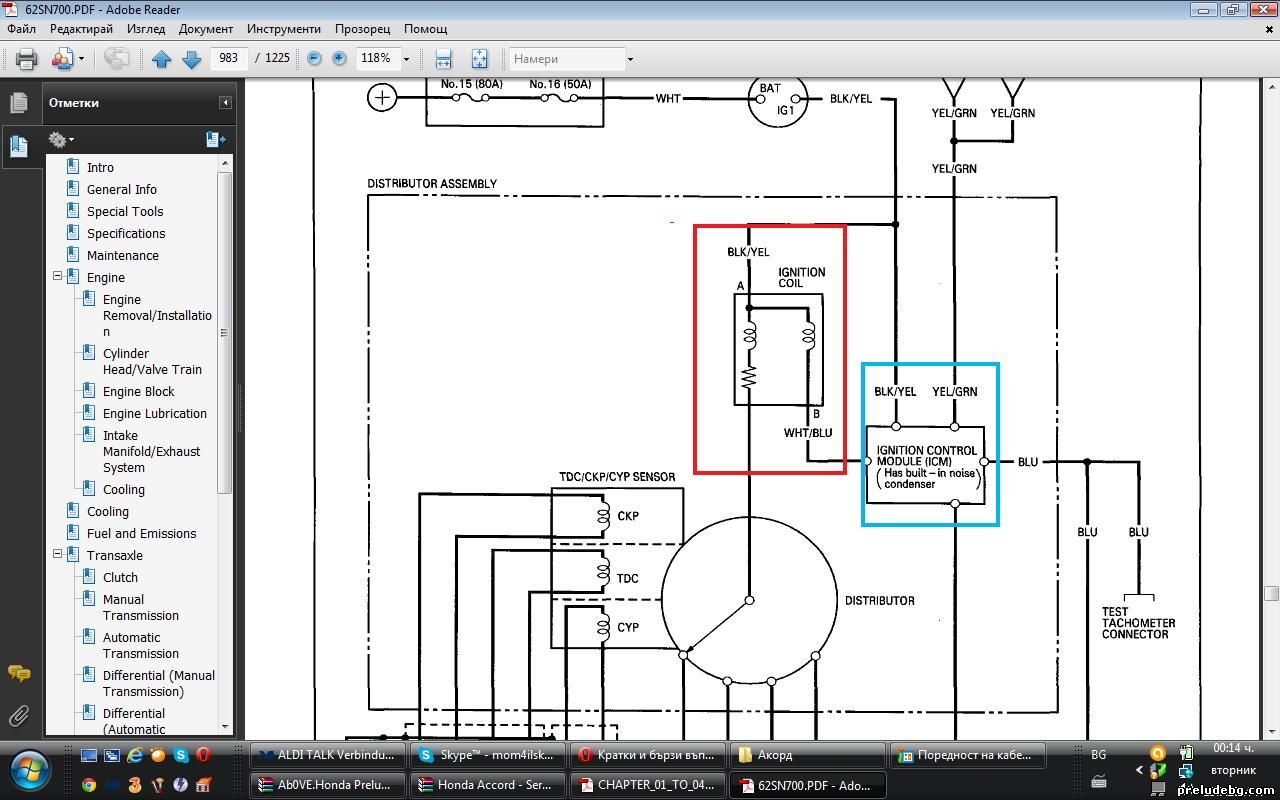Open the zoom percentage dropdown arrow

(x=406, y=59)
